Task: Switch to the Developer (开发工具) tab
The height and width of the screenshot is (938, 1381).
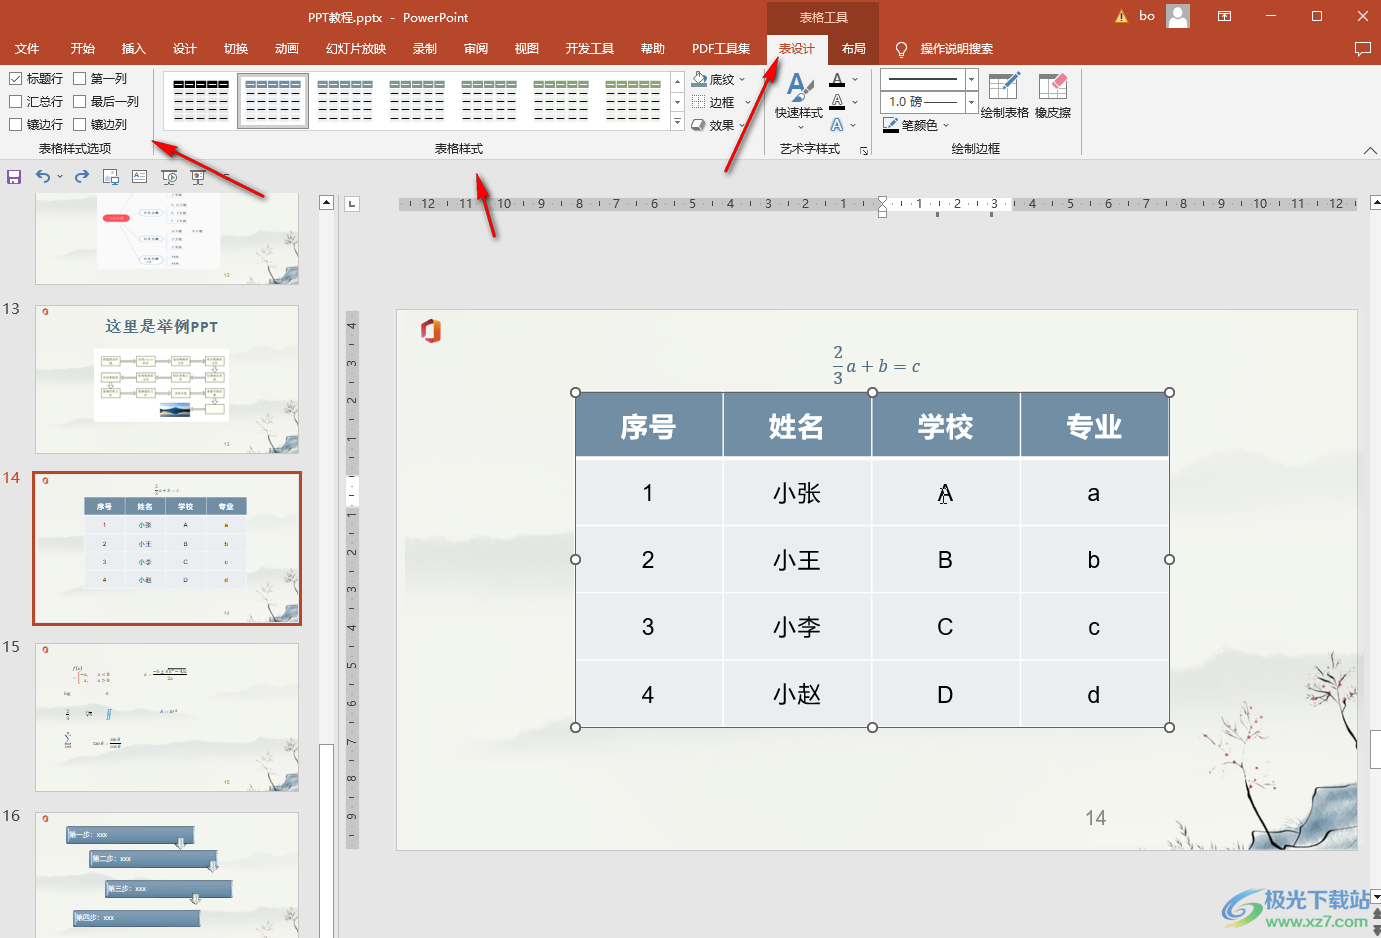Action: pyautogui.click(x=590, y=49)
